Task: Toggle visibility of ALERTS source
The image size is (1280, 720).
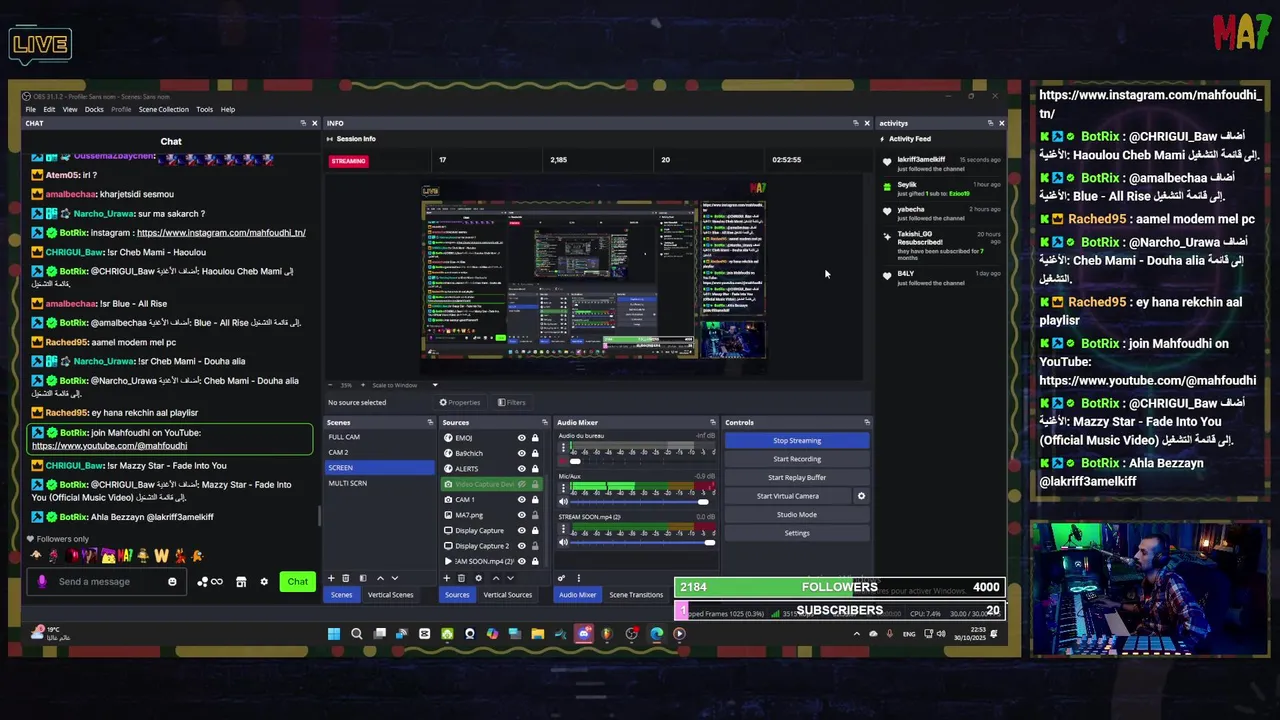Action: pyautogui.click(x=521, y=469)
